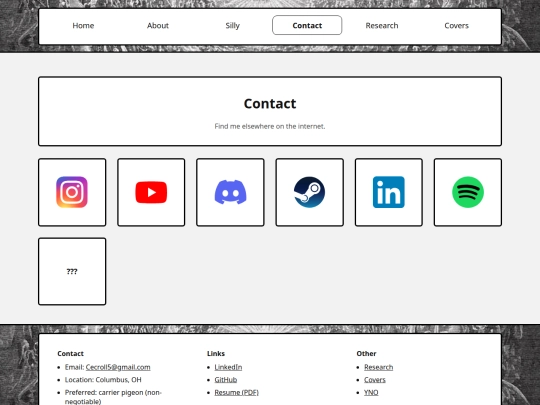Click the Cecroll5@gmail.com email link

118,367
